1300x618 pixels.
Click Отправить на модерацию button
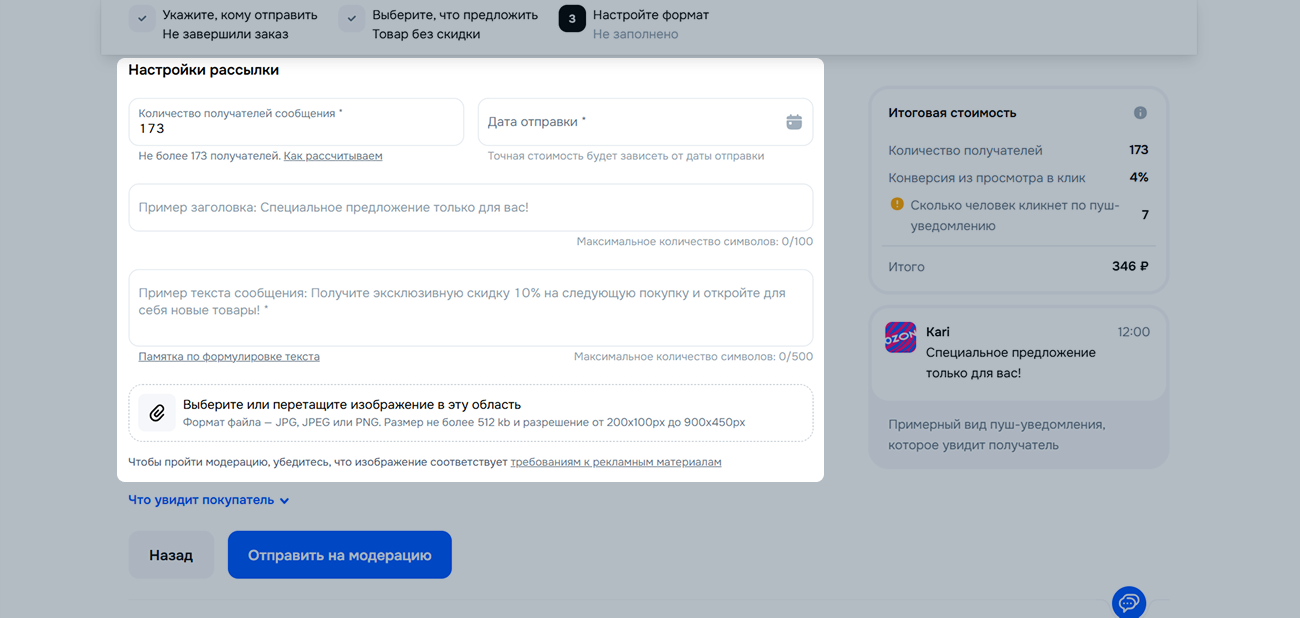point(339,555)
